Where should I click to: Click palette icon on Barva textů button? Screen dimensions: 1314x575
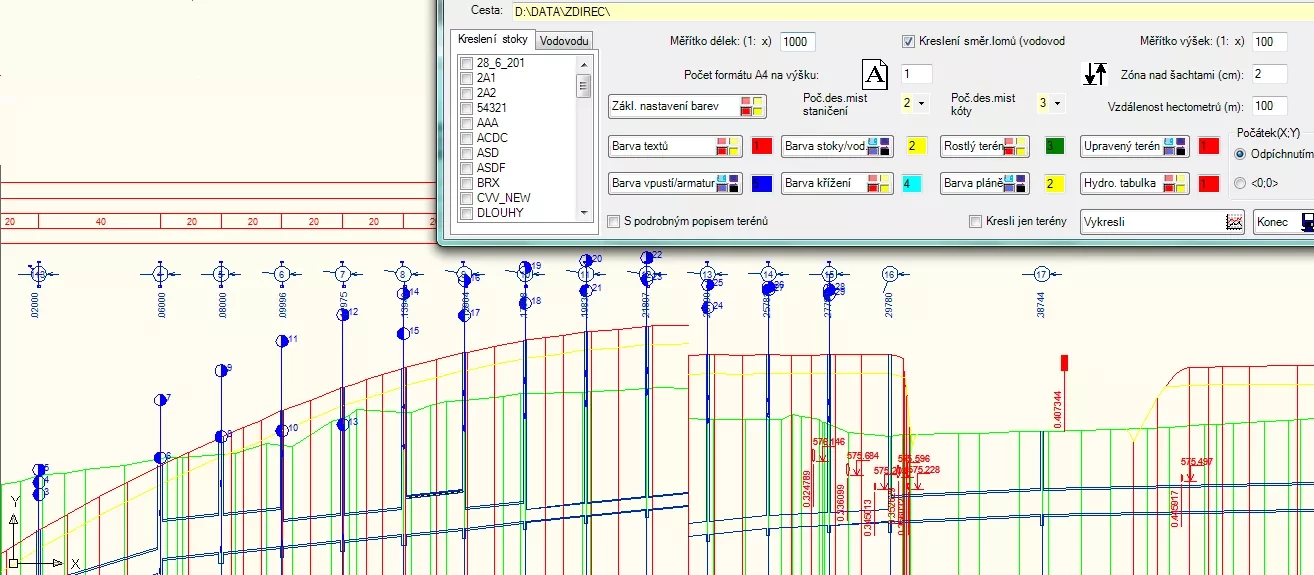(x=727, y=146)
